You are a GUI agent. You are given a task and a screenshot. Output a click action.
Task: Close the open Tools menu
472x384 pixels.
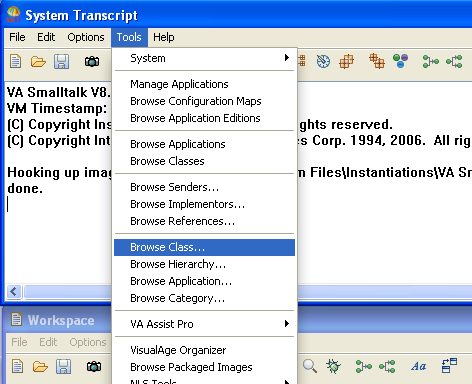point(129,37)
